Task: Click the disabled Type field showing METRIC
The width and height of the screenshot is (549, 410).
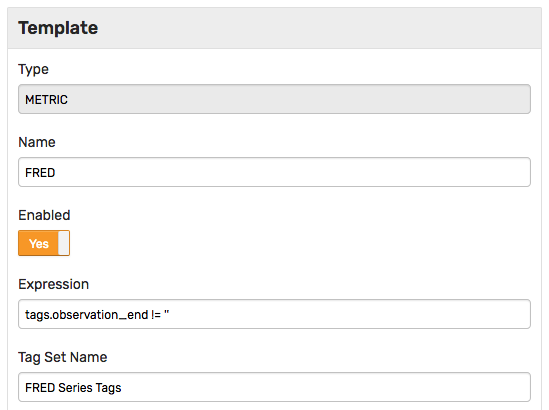Action: coord(274,99)
